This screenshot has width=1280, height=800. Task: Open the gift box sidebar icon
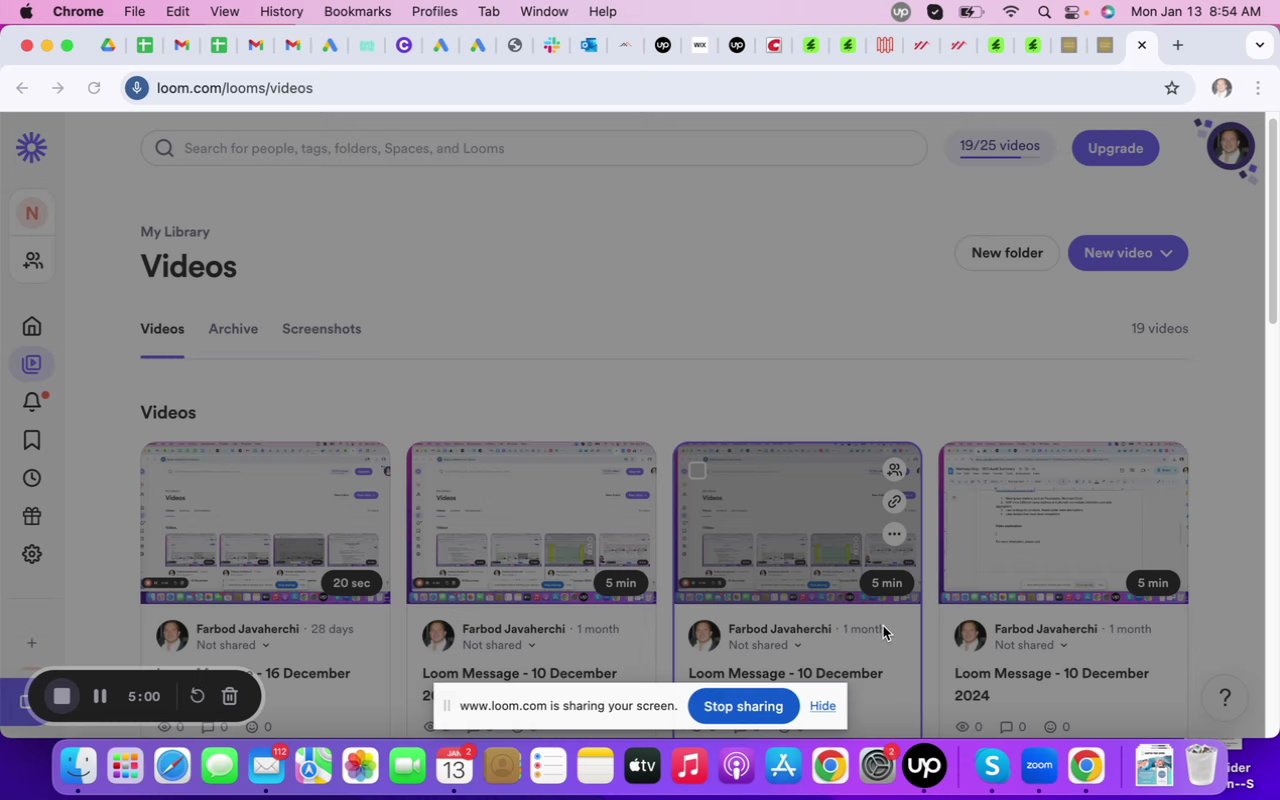click(x=32, y=516)
